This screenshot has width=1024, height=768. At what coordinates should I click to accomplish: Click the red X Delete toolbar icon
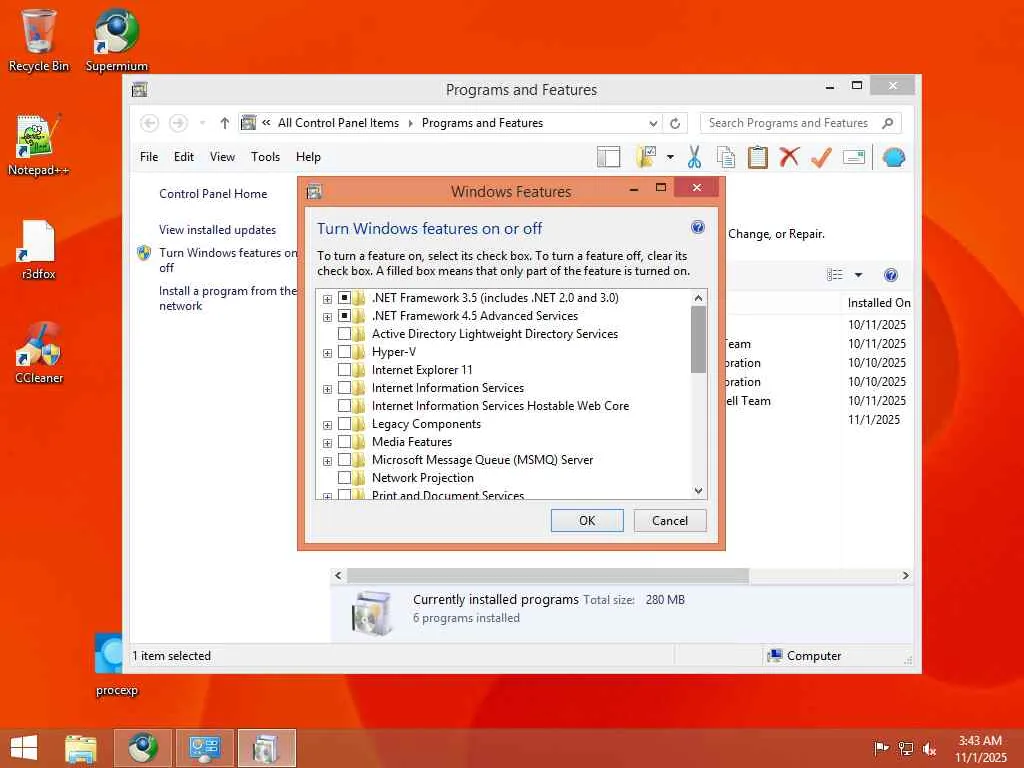[790, 157]
